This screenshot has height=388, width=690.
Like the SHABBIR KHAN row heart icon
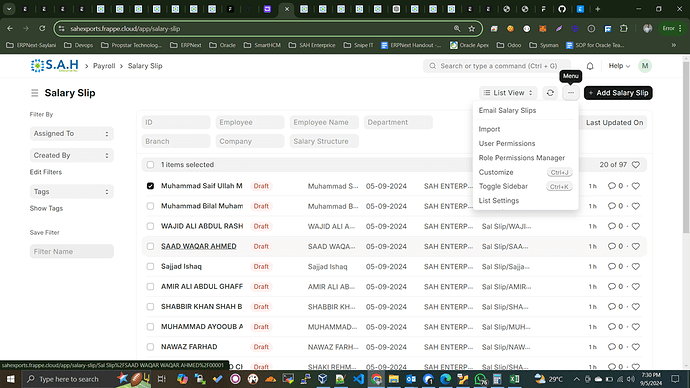coord(636,307)
